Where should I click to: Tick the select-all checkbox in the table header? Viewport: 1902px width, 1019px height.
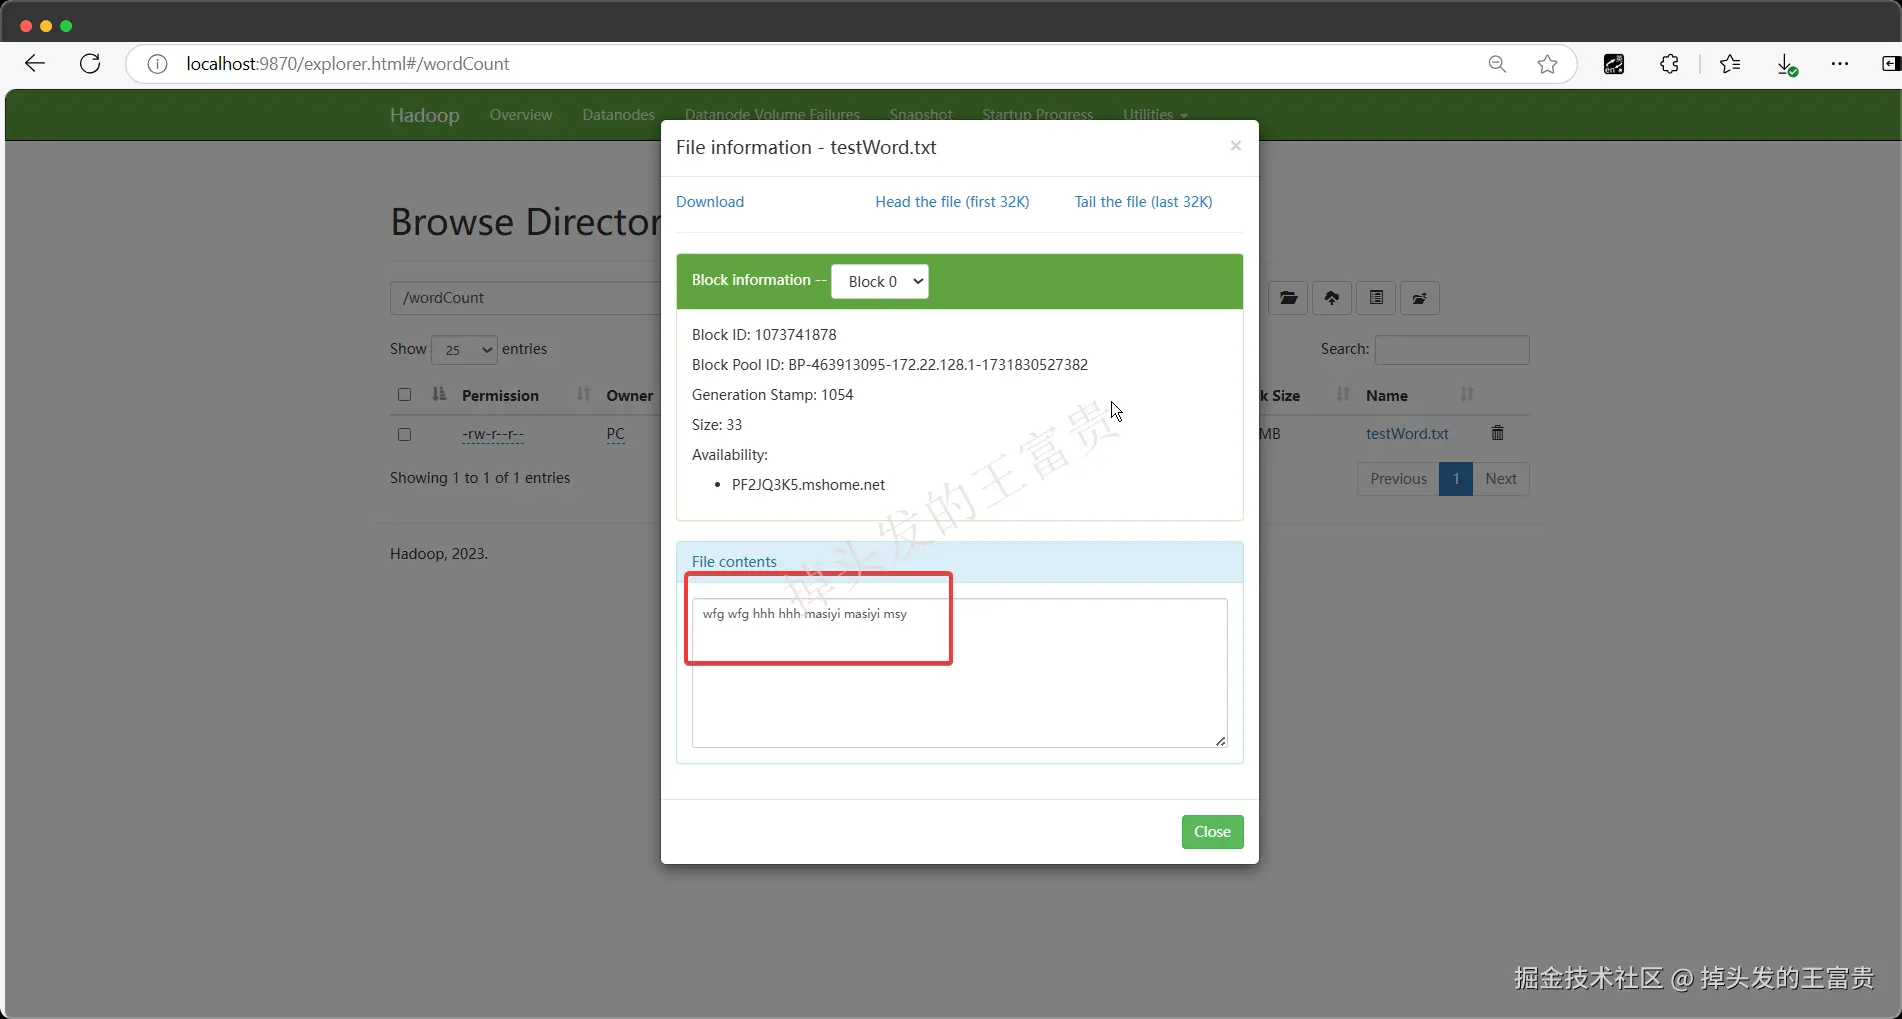click(404, 395)
